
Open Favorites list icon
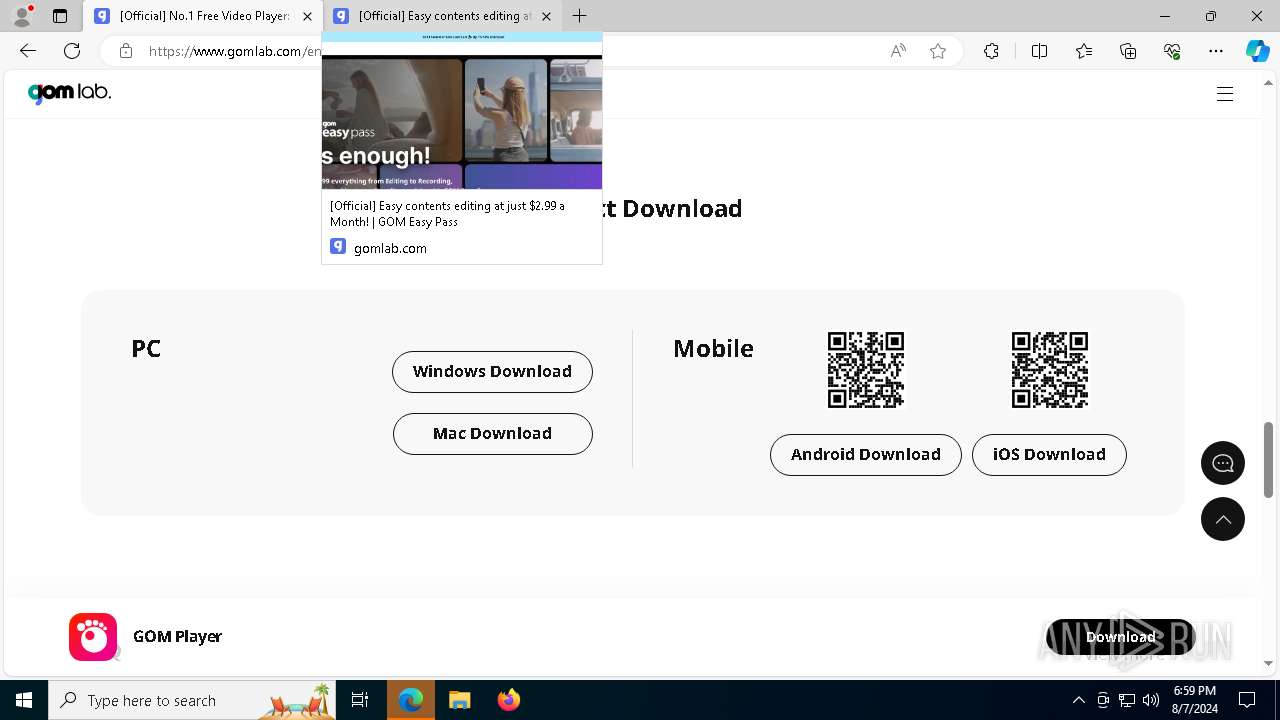(1084, 51)
